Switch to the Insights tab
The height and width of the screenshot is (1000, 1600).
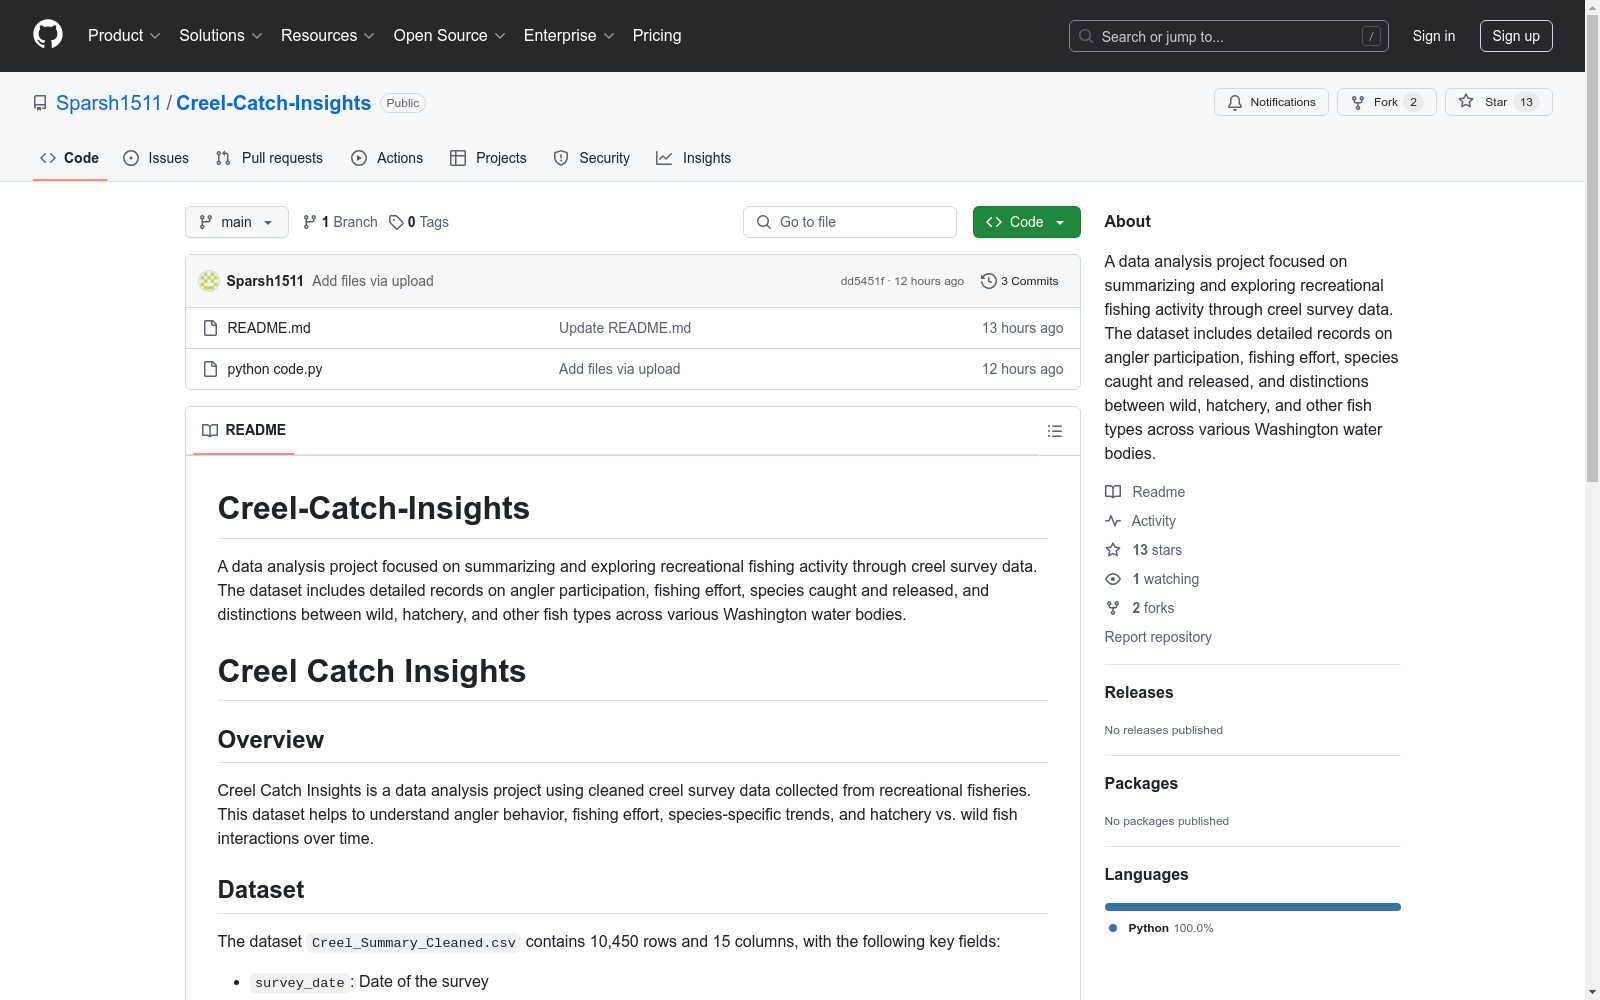pyautogui.click(x=693, y=158)
